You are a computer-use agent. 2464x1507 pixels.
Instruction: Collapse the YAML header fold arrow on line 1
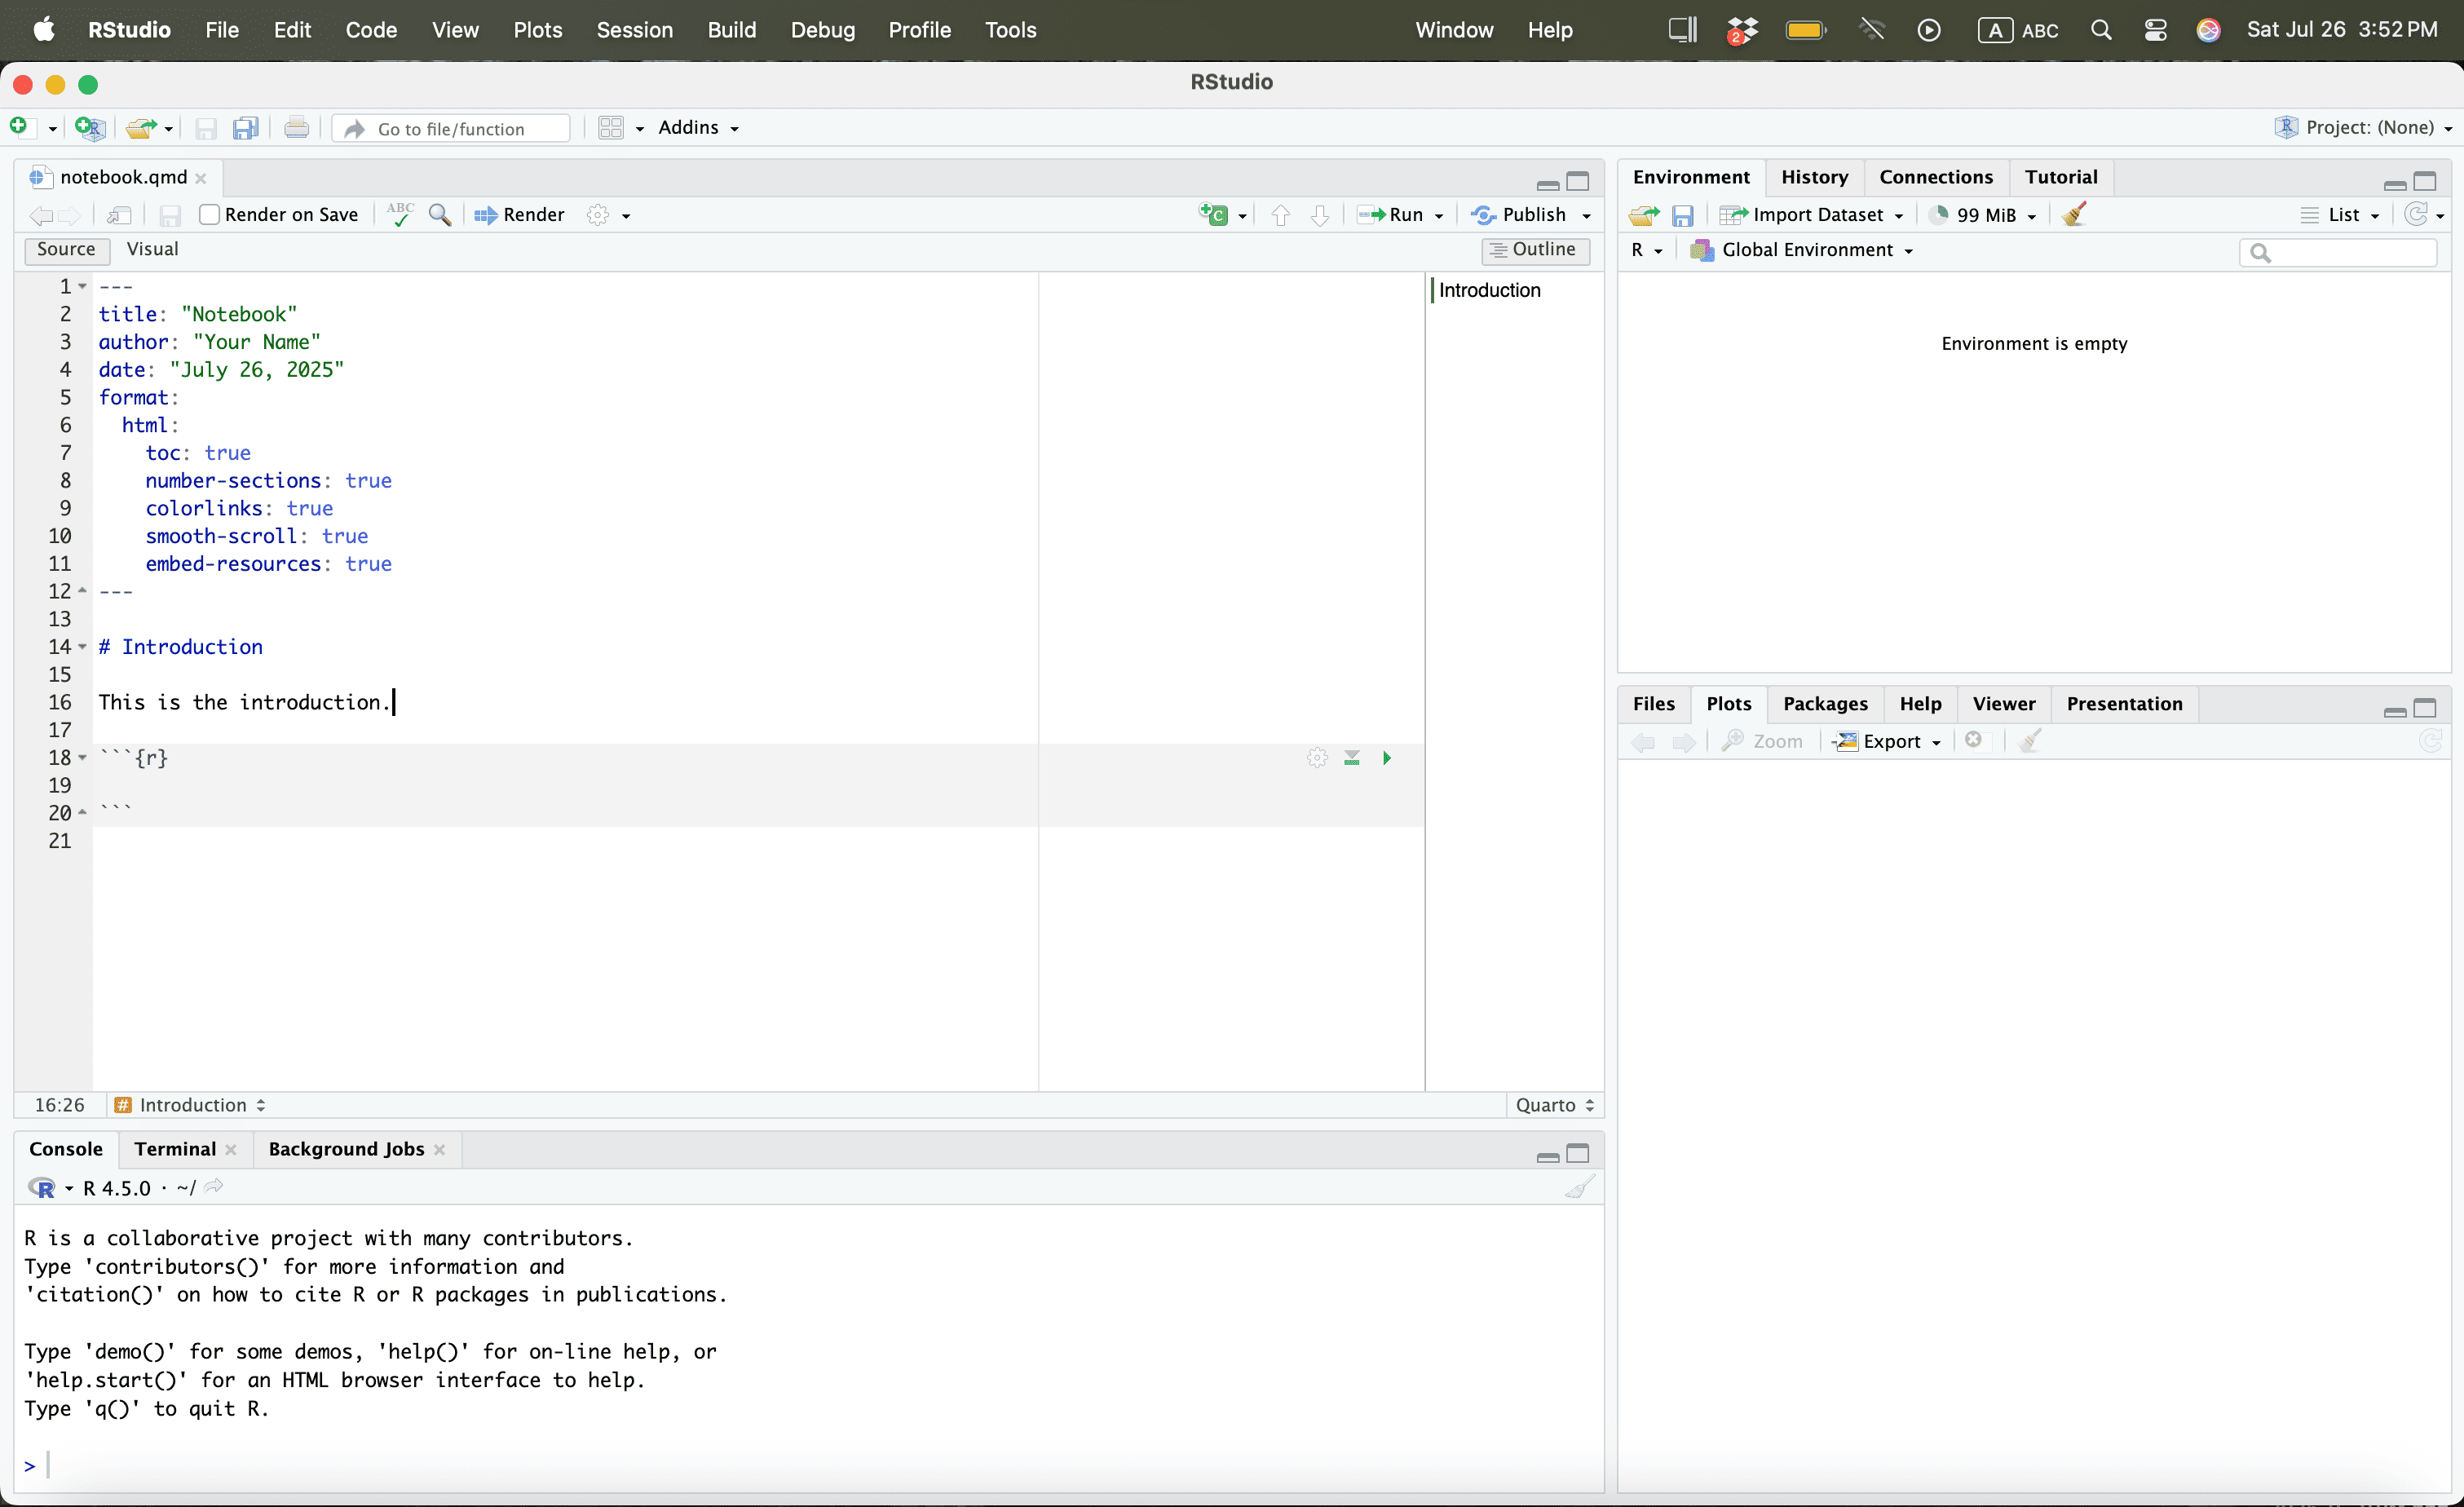tap(83, 286)
